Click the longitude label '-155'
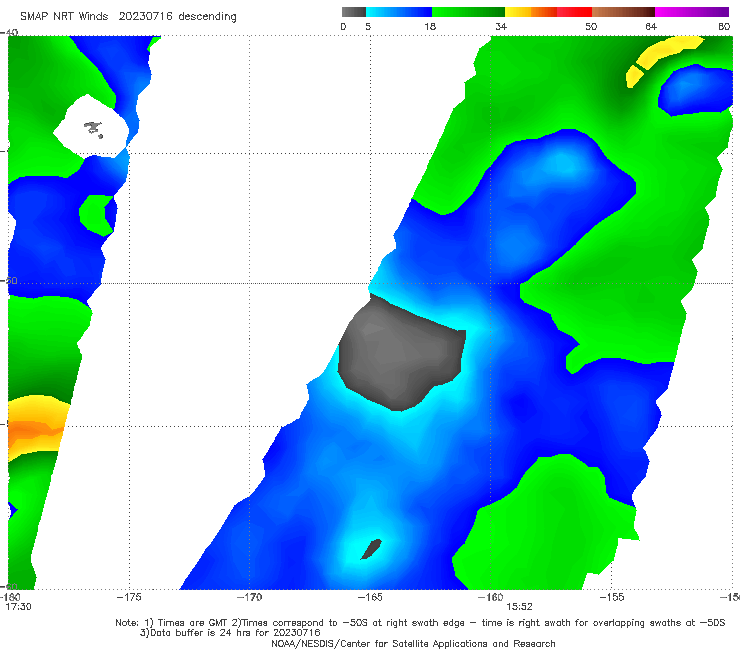This screenshot has height=650, width=740. click(612, 597)
